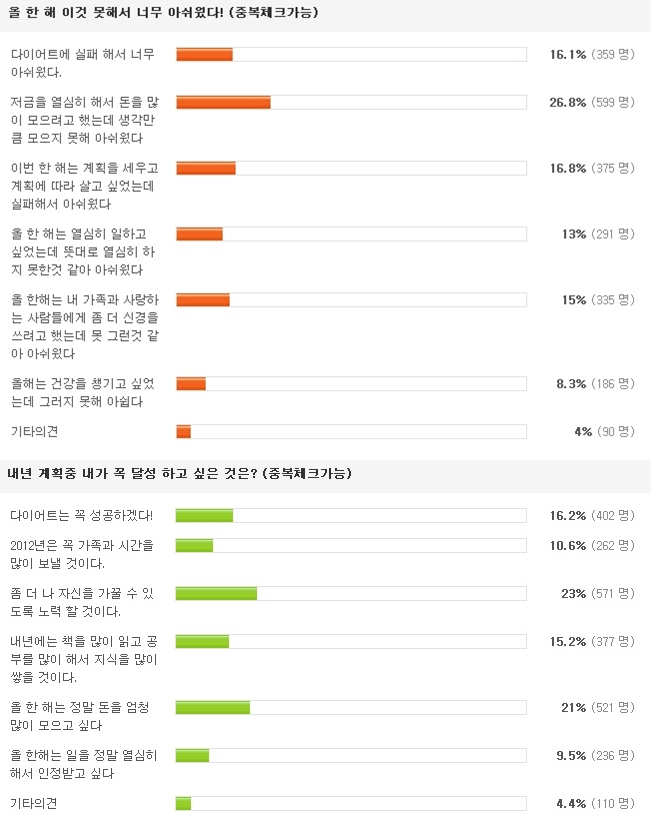Click the 9.5% (236 명) result figure
This screenshot has height=833, width=651.
[x=593, y=756]
